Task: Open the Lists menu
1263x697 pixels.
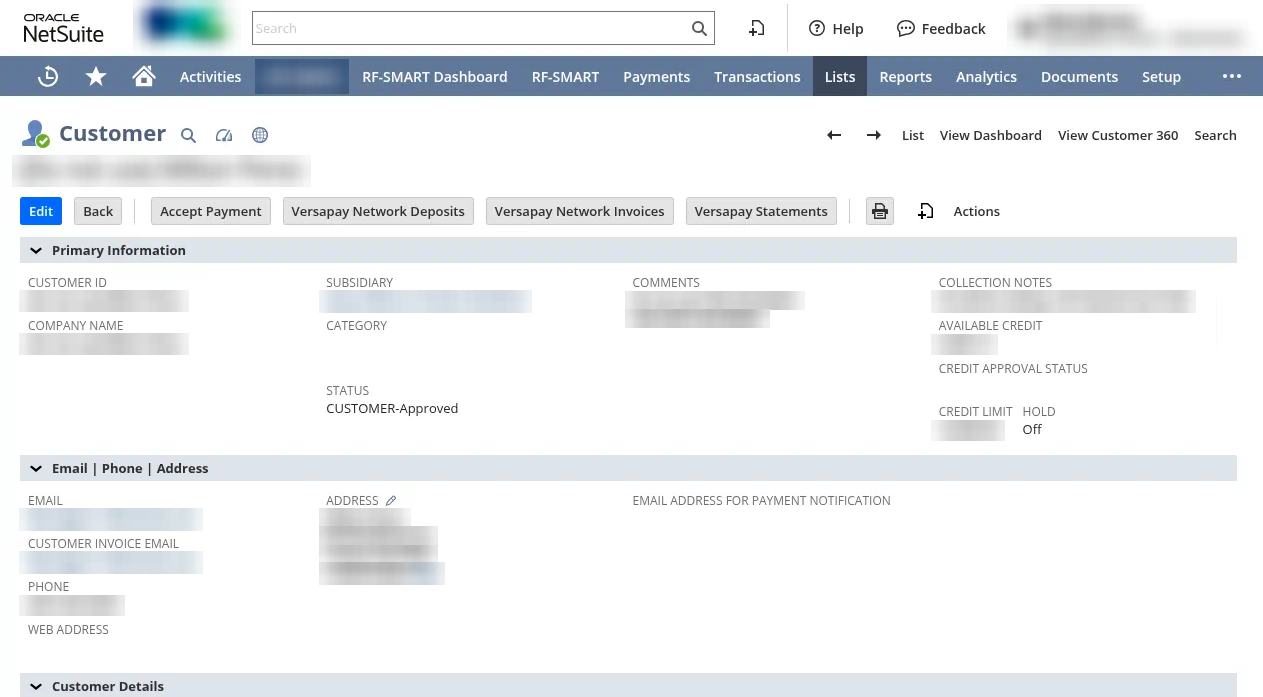Action: pos(840,76)
